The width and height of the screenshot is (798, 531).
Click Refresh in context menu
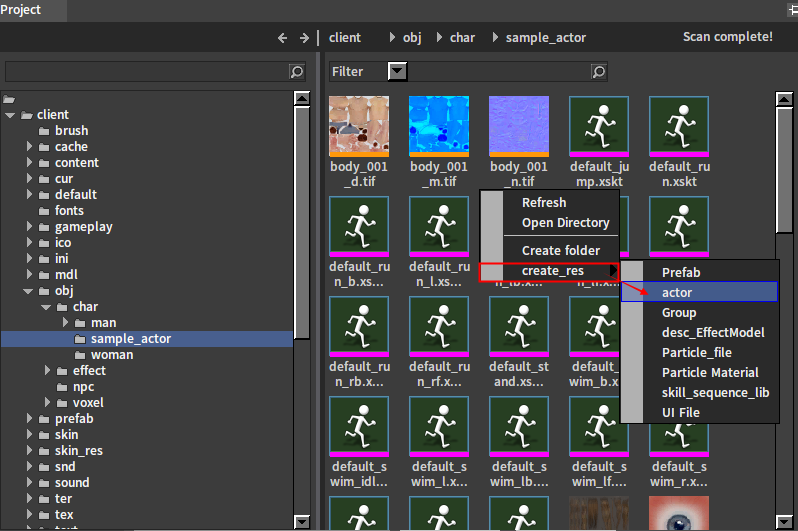pyautogui.click(x=544, y=203)
